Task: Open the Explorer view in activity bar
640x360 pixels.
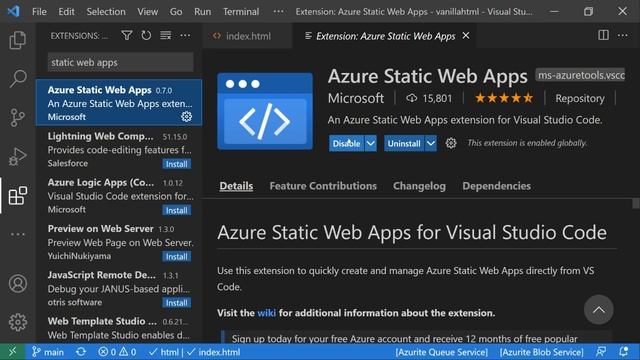Action: [x=18, y=40]
